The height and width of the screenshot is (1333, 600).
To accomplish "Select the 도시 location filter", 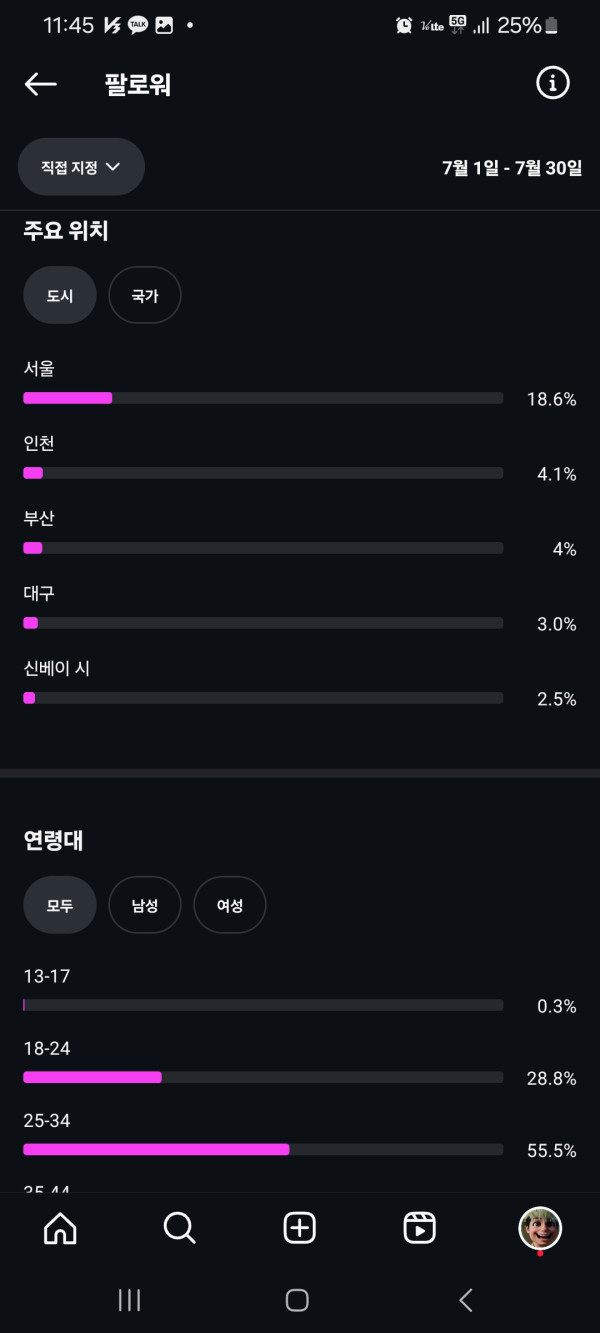I will (x=60, y=295).
